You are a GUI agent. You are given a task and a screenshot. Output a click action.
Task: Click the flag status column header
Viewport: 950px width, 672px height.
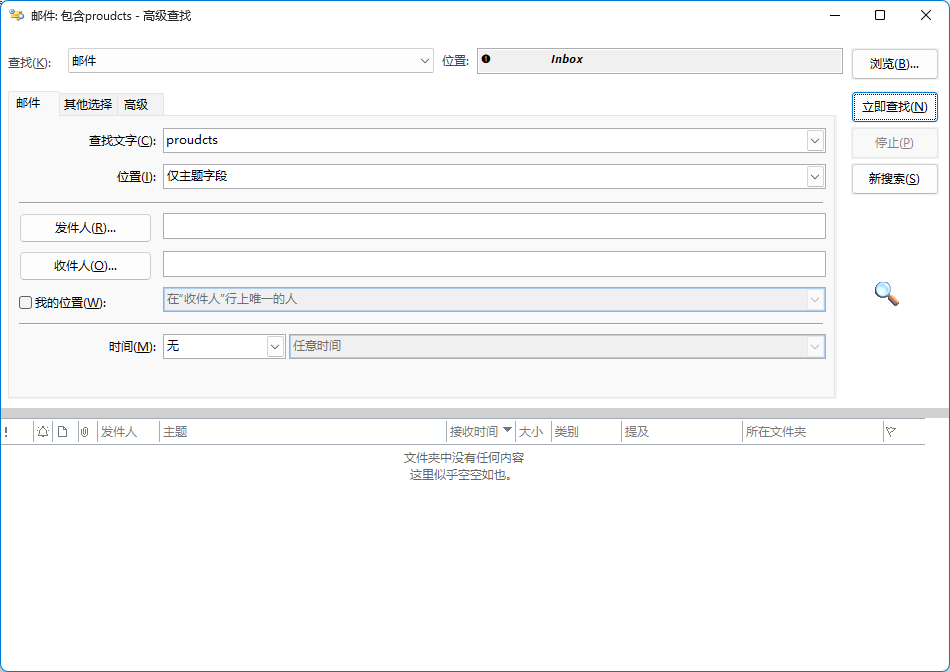coord(891,432)
